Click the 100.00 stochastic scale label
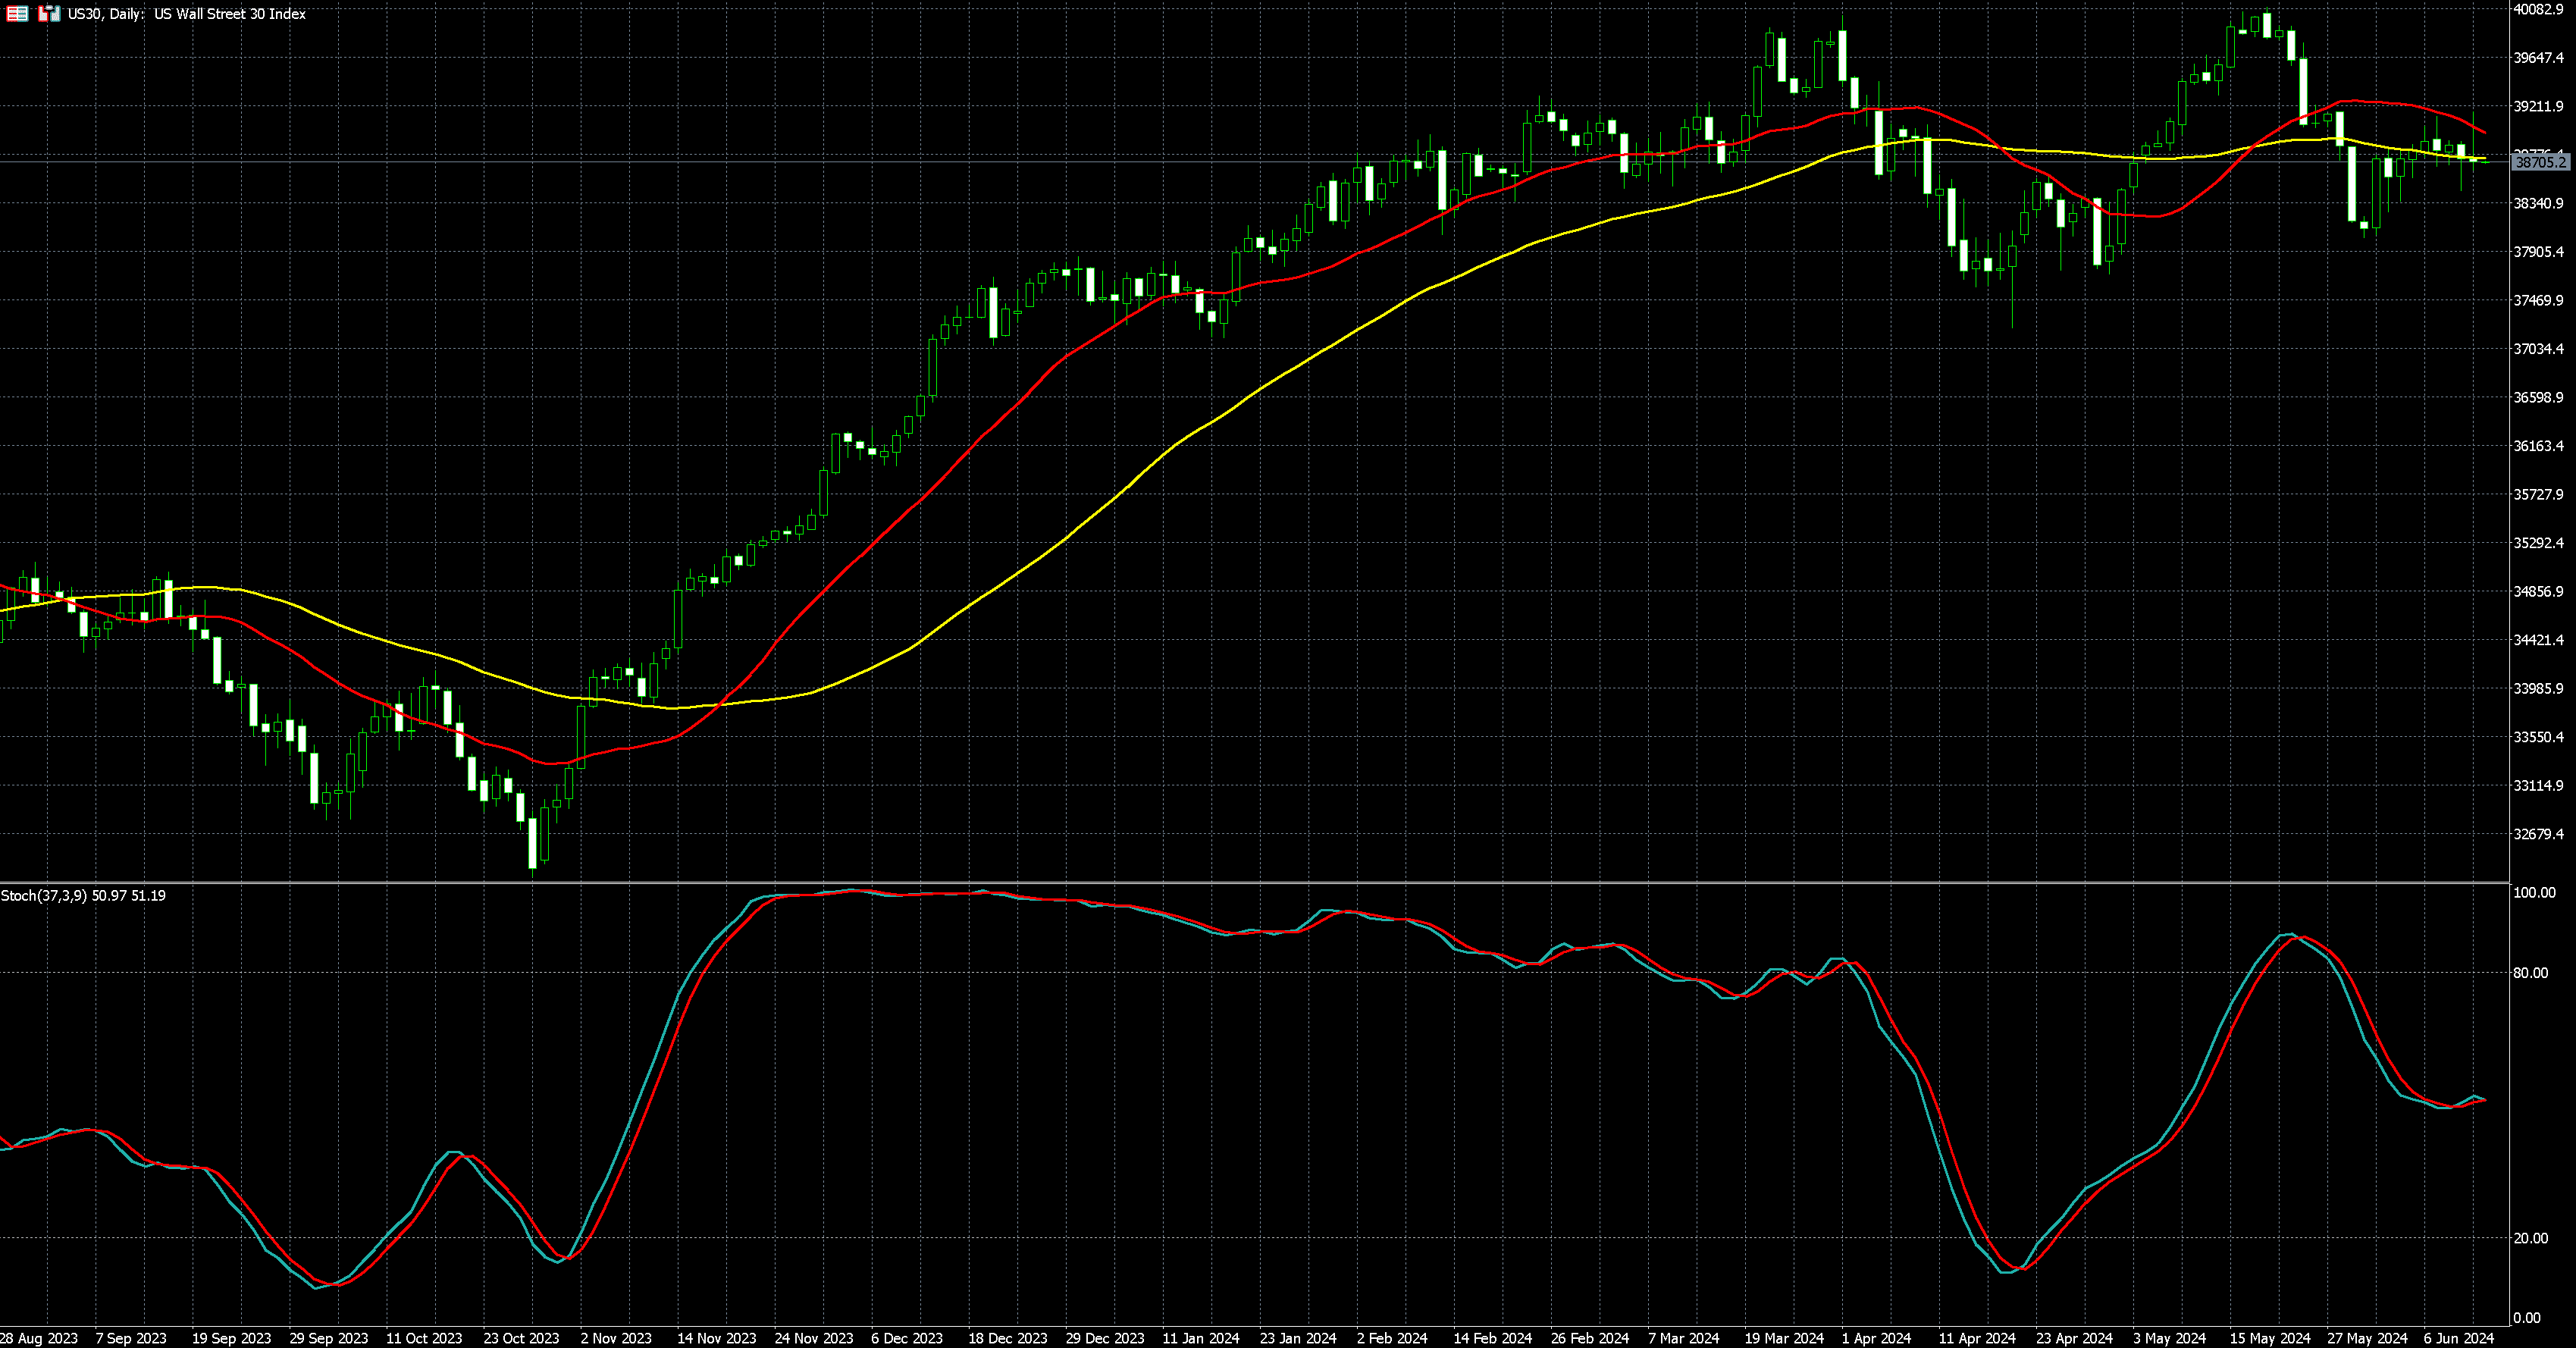The height and width of the screenshot is (1348, 2576). (2533, 892)
